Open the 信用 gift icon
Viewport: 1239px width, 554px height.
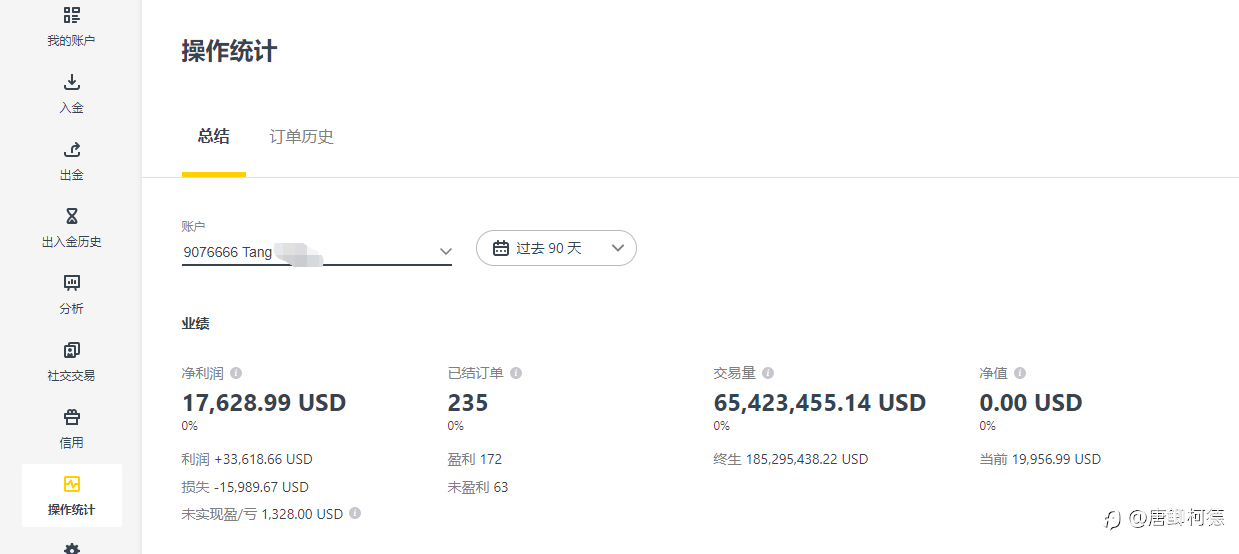coord(71,417)
